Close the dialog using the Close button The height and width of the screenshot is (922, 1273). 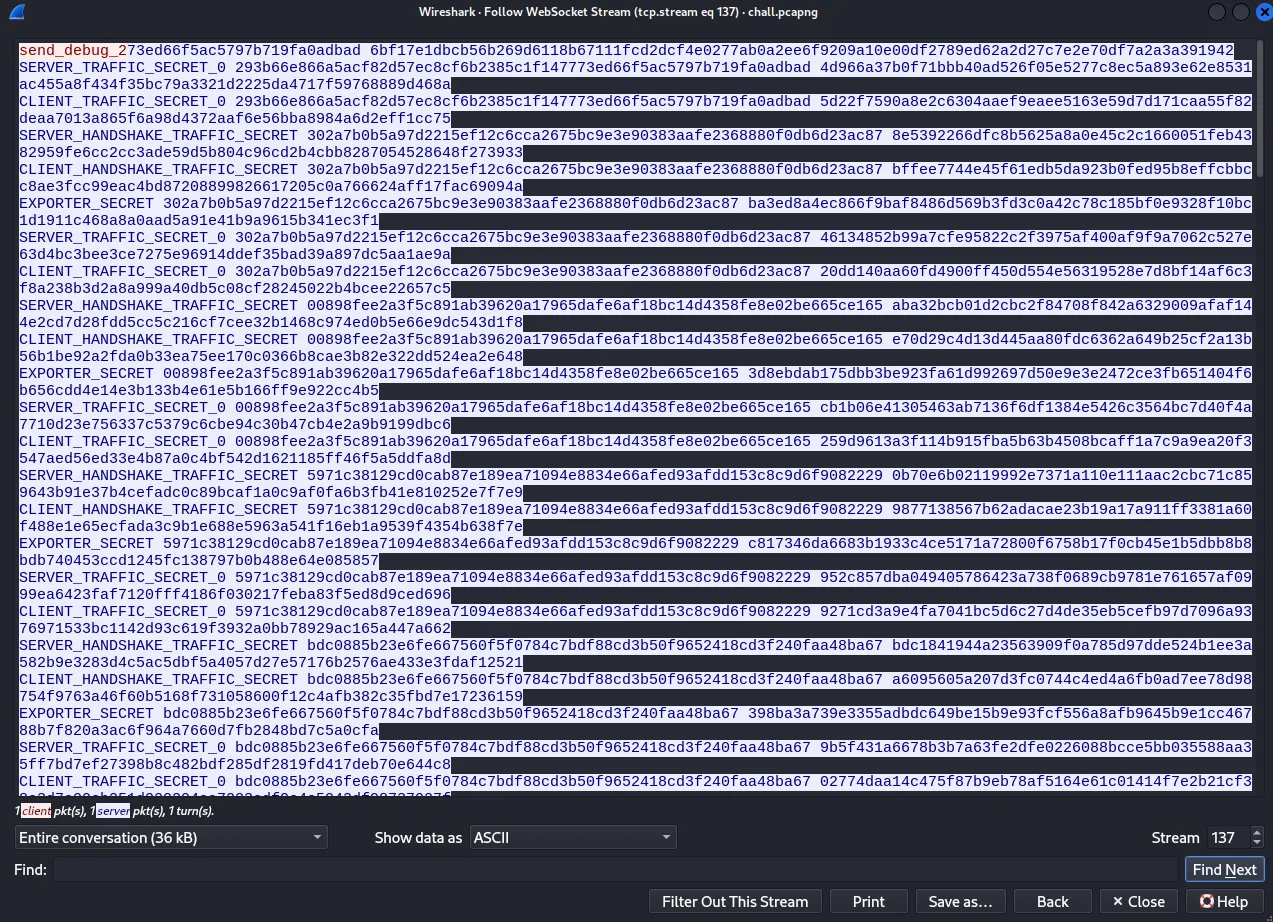point(1138,901)
